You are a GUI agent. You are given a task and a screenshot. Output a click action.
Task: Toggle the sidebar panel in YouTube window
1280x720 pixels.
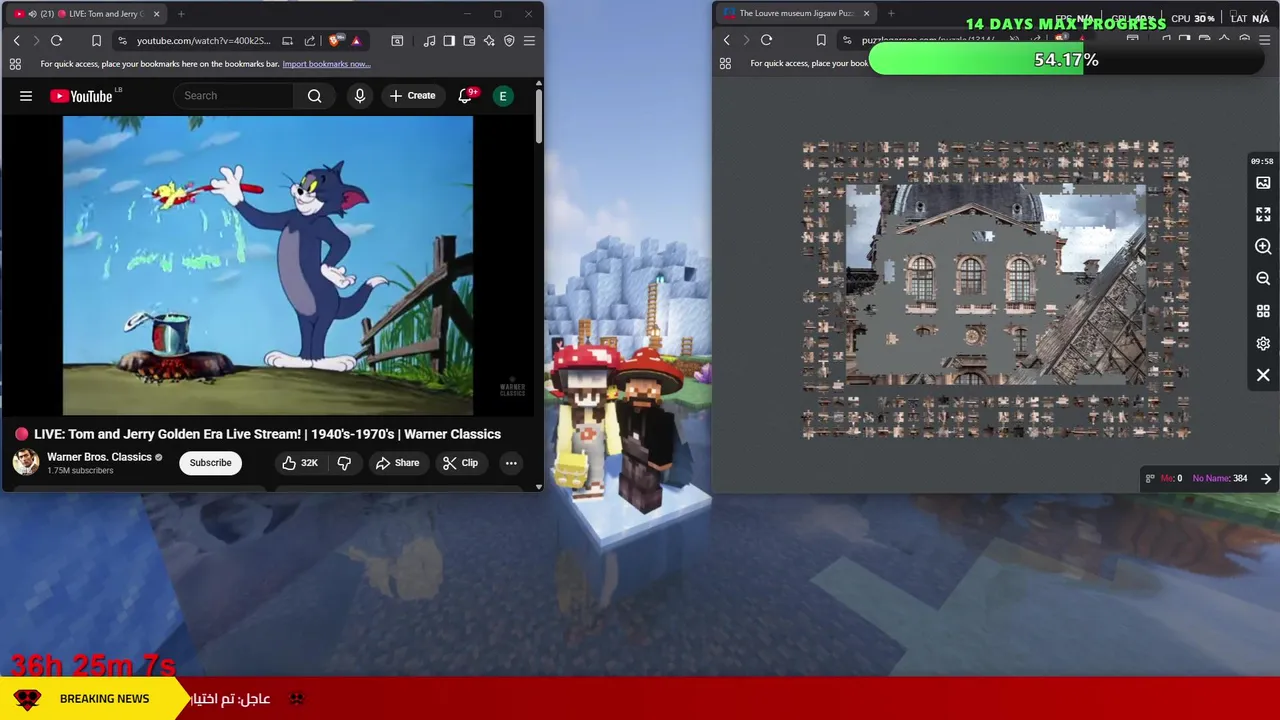point(449,40)
